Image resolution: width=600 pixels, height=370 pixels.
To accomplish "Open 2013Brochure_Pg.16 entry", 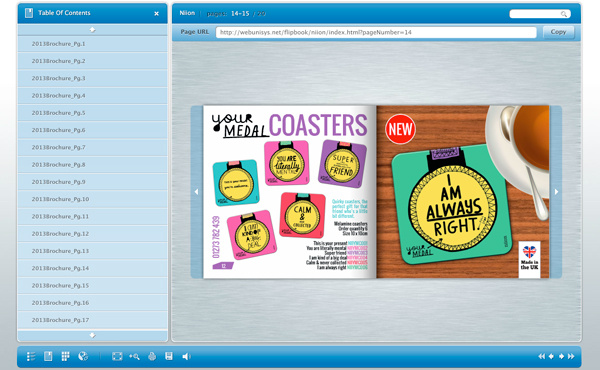I will tap(92, 303).
